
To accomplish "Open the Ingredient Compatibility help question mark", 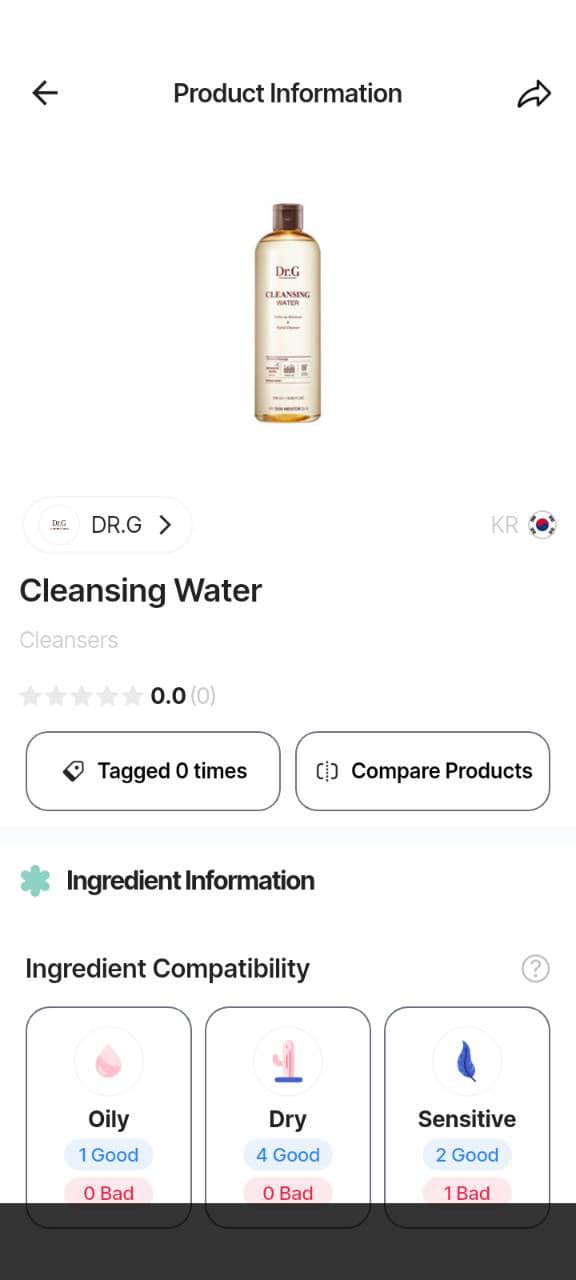I will (536, 968).
